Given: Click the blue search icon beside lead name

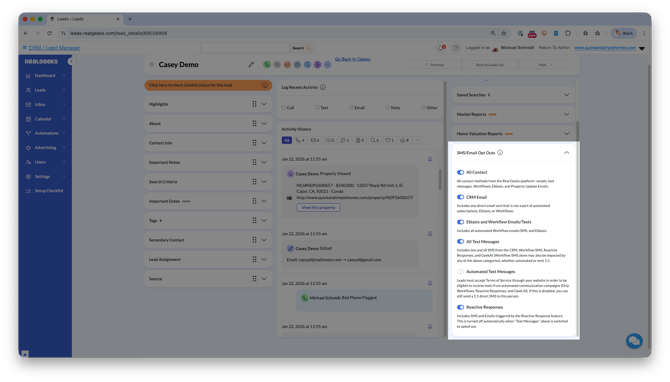Looking at the screenshot, I should (x=307, y=65).
